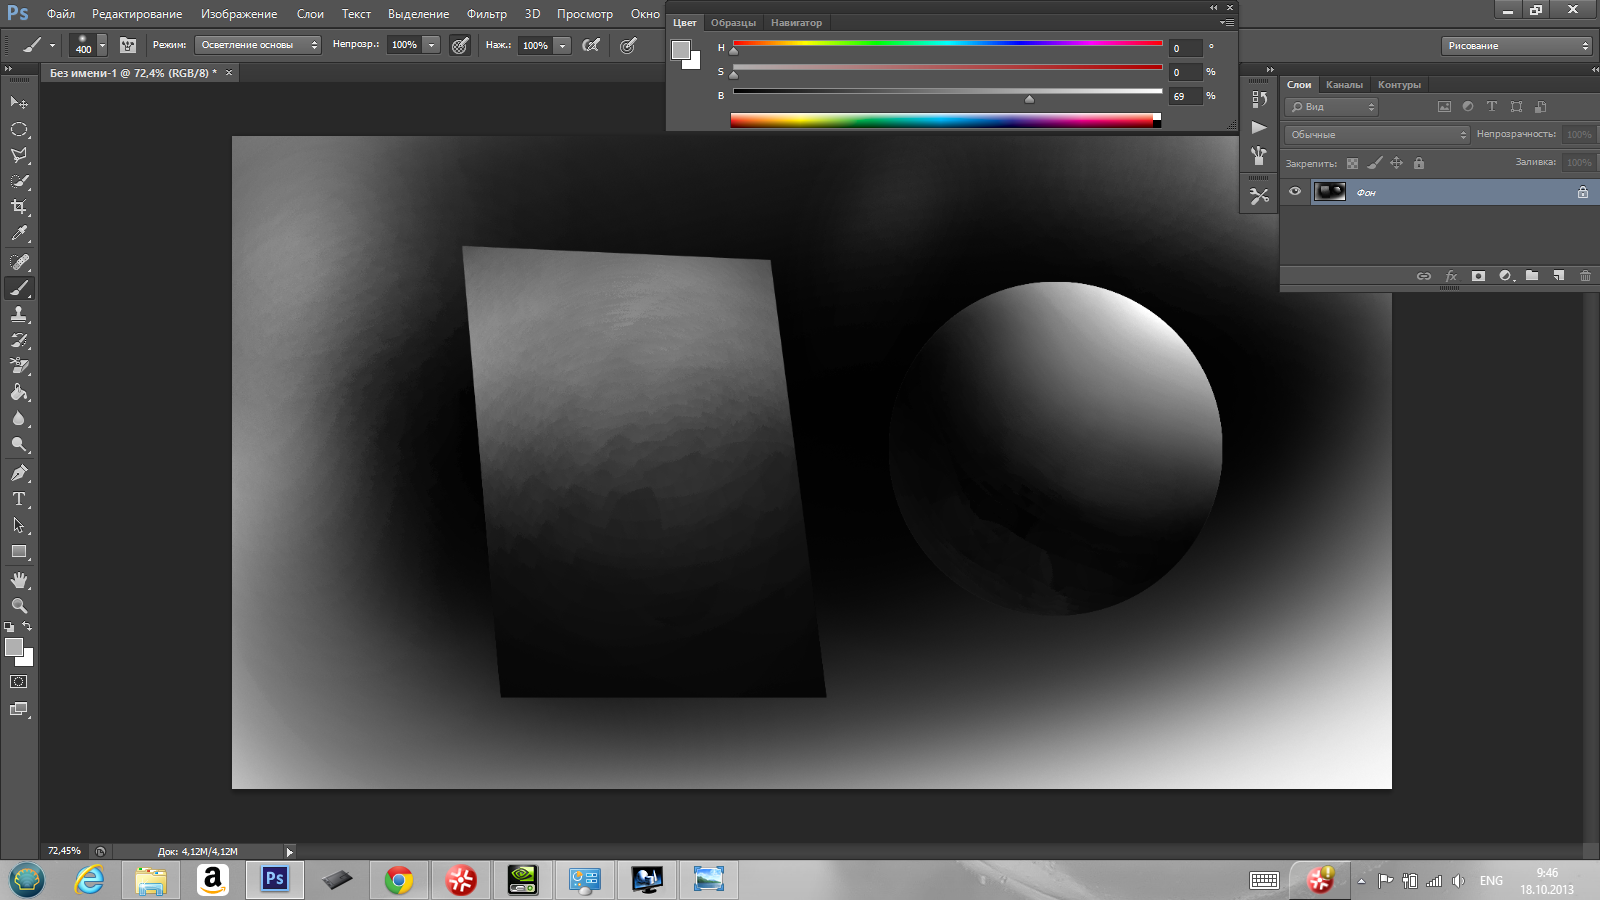The image size is (1600, 900).
Task: Swap foreground and background colors
Action: 27,626
